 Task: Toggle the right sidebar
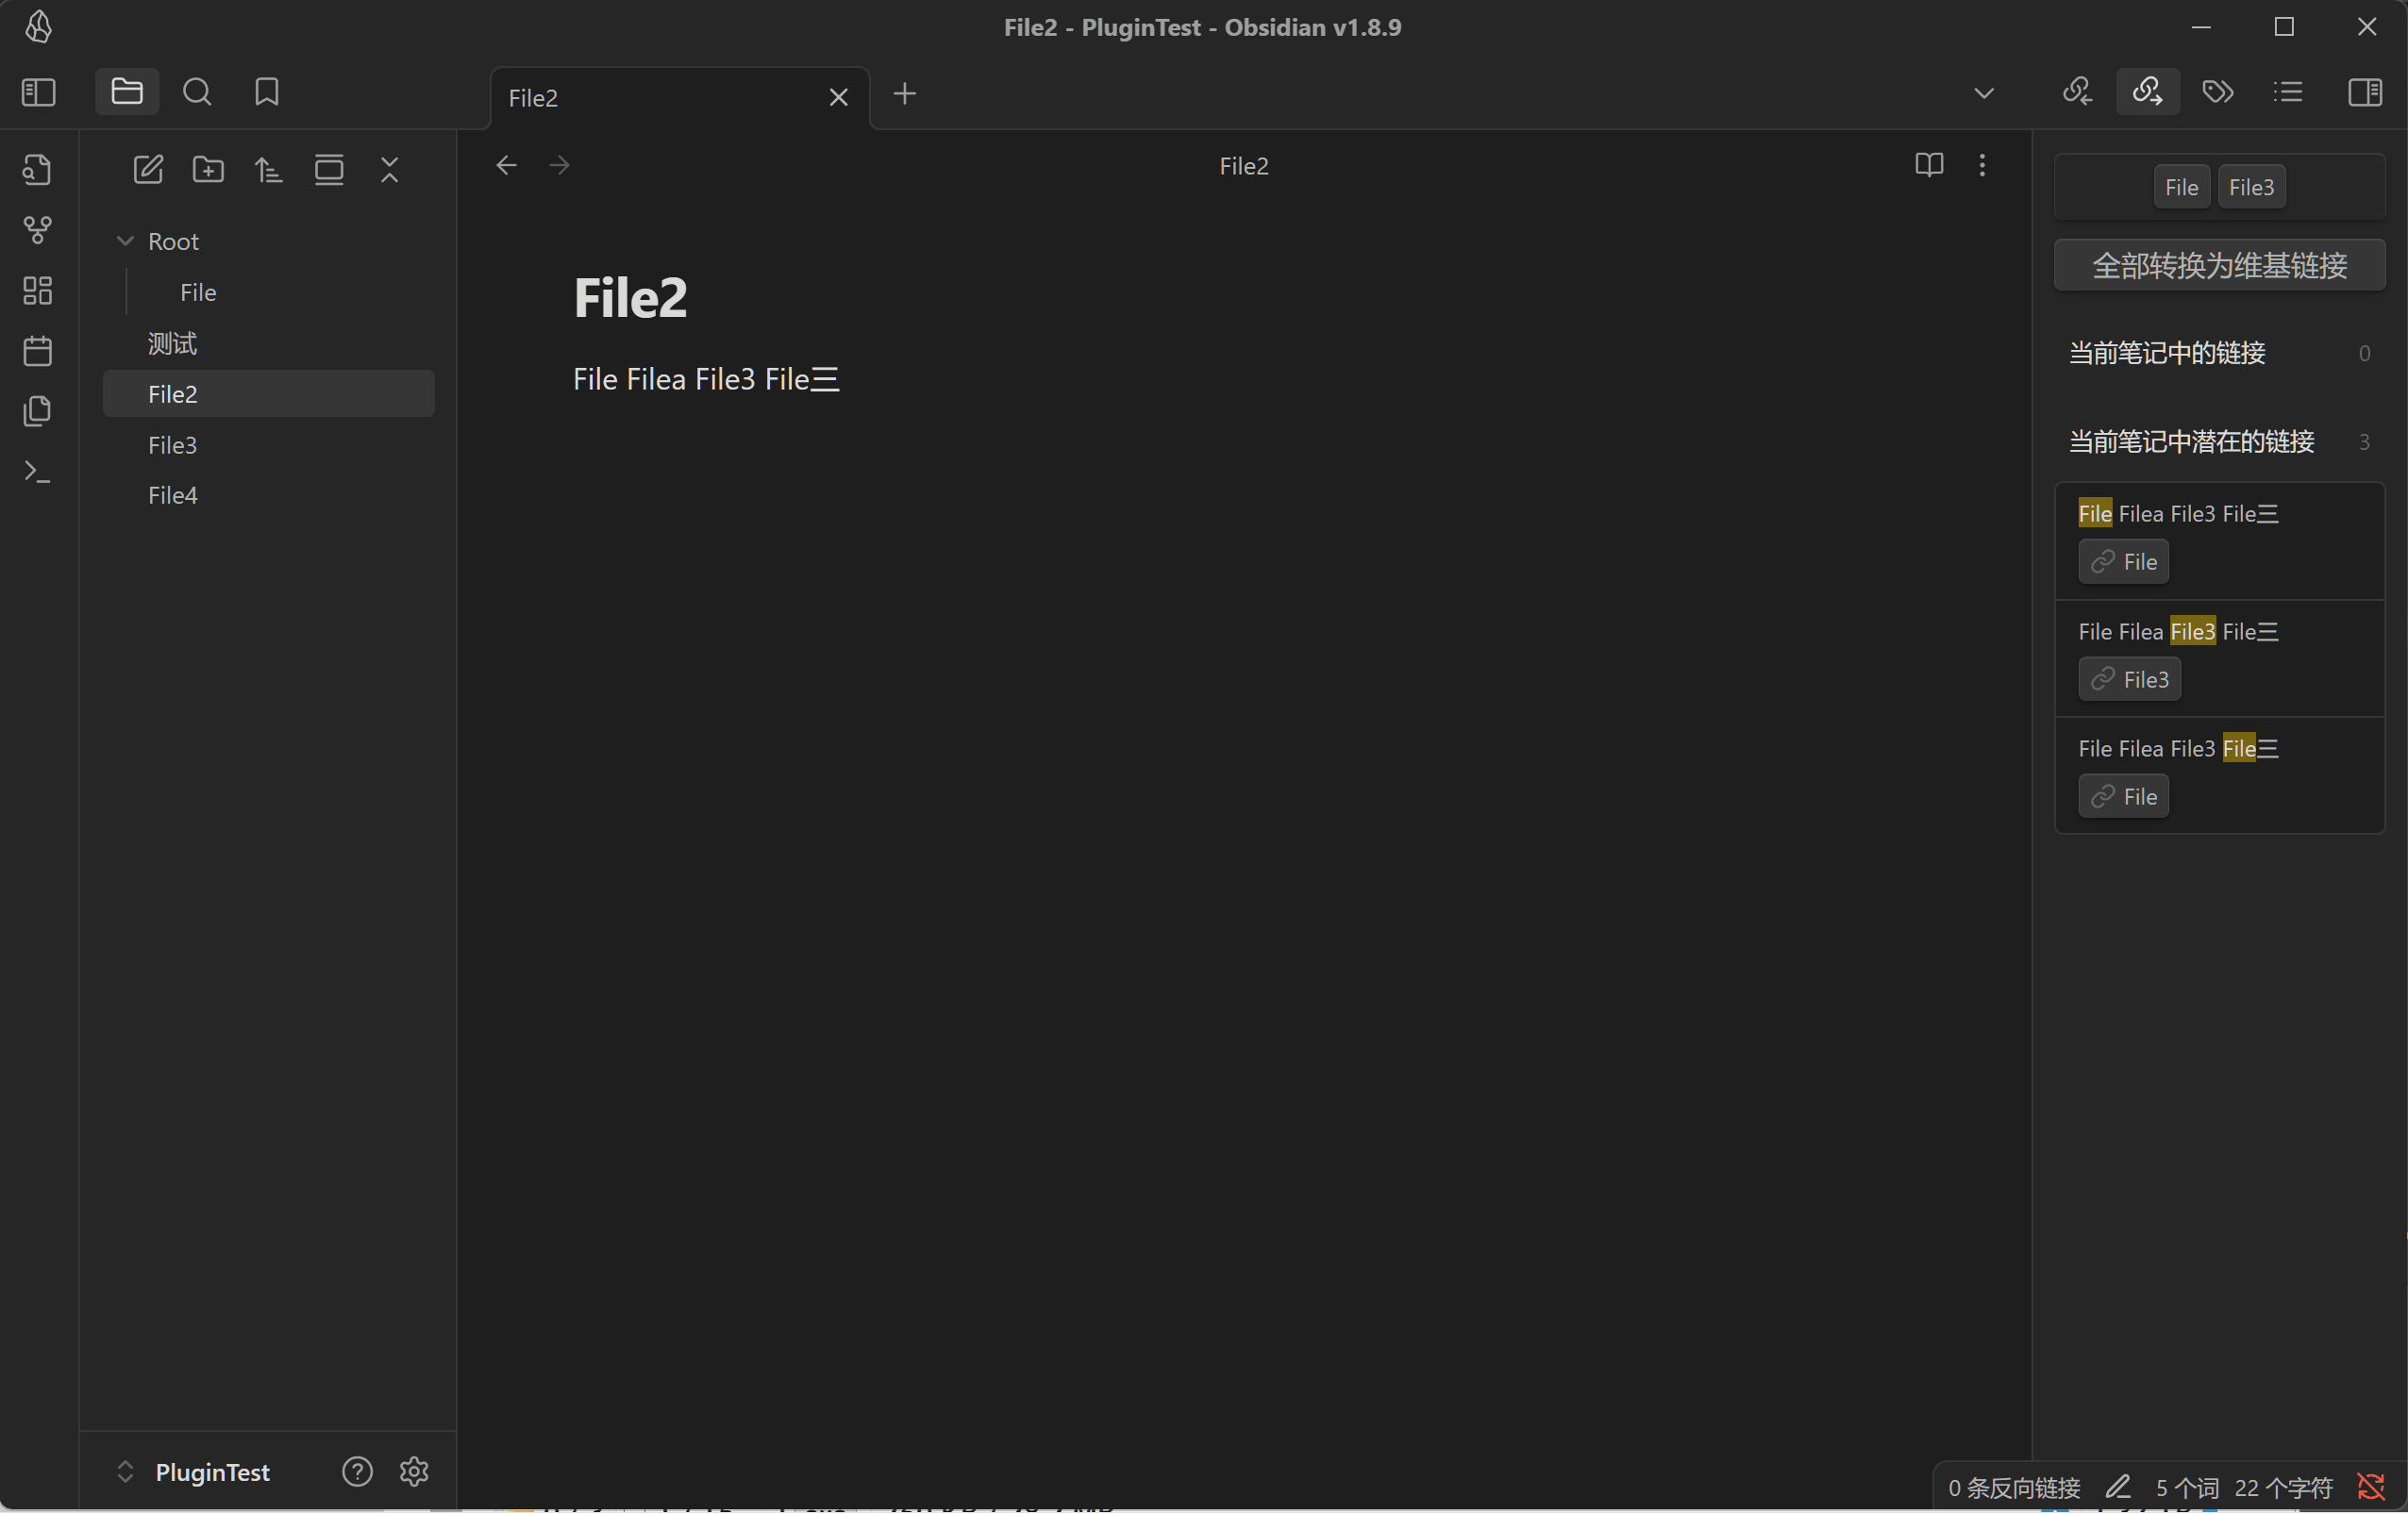[x=2365, y=92]
